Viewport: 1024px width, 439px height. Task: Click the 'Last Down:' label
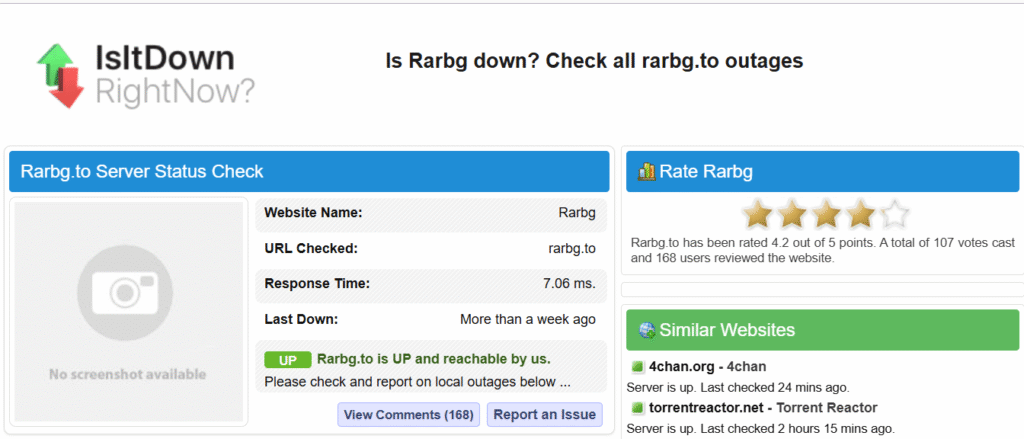(301, 320)
